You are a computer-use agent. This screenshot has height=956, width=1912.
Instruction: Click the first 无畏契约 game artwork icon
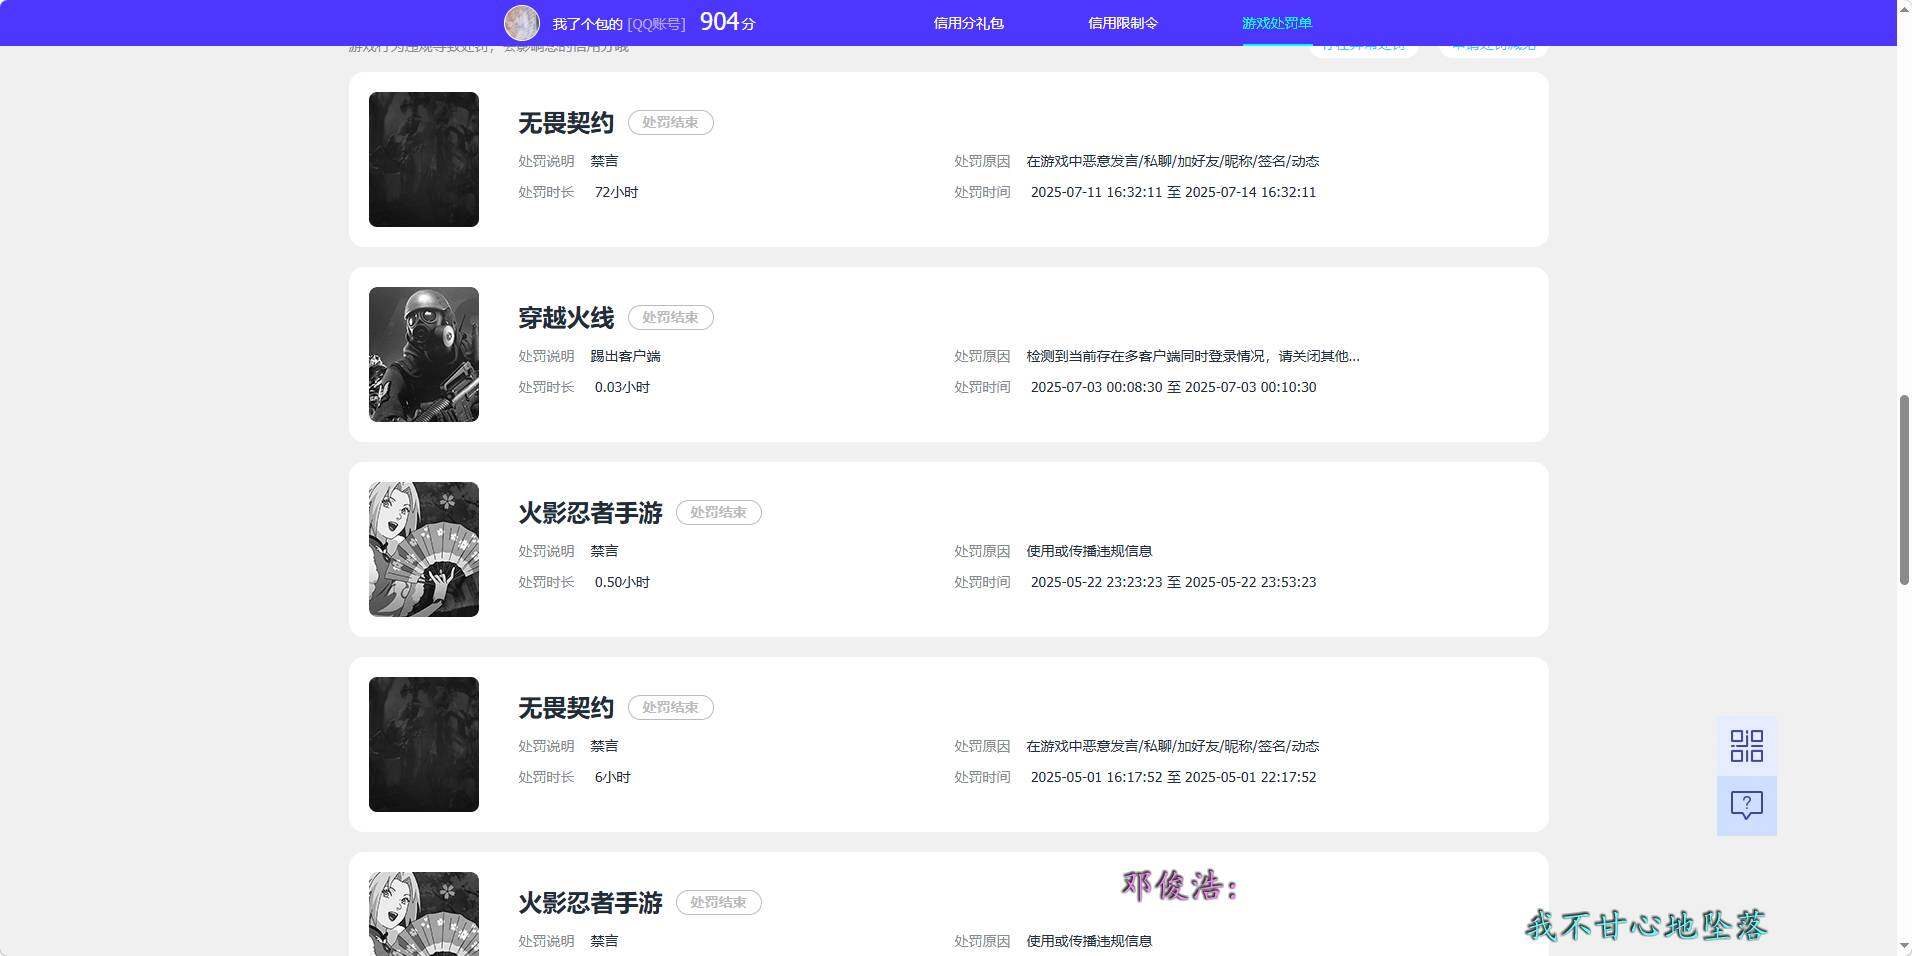[x=423, y=159]
